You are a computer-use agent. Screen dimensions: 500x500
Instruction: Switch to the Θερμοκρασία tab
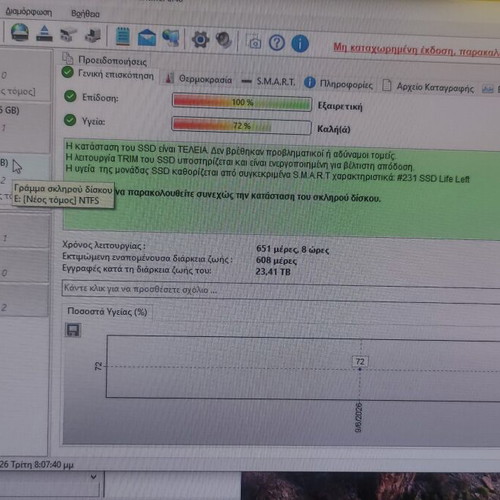click(199, 79)
